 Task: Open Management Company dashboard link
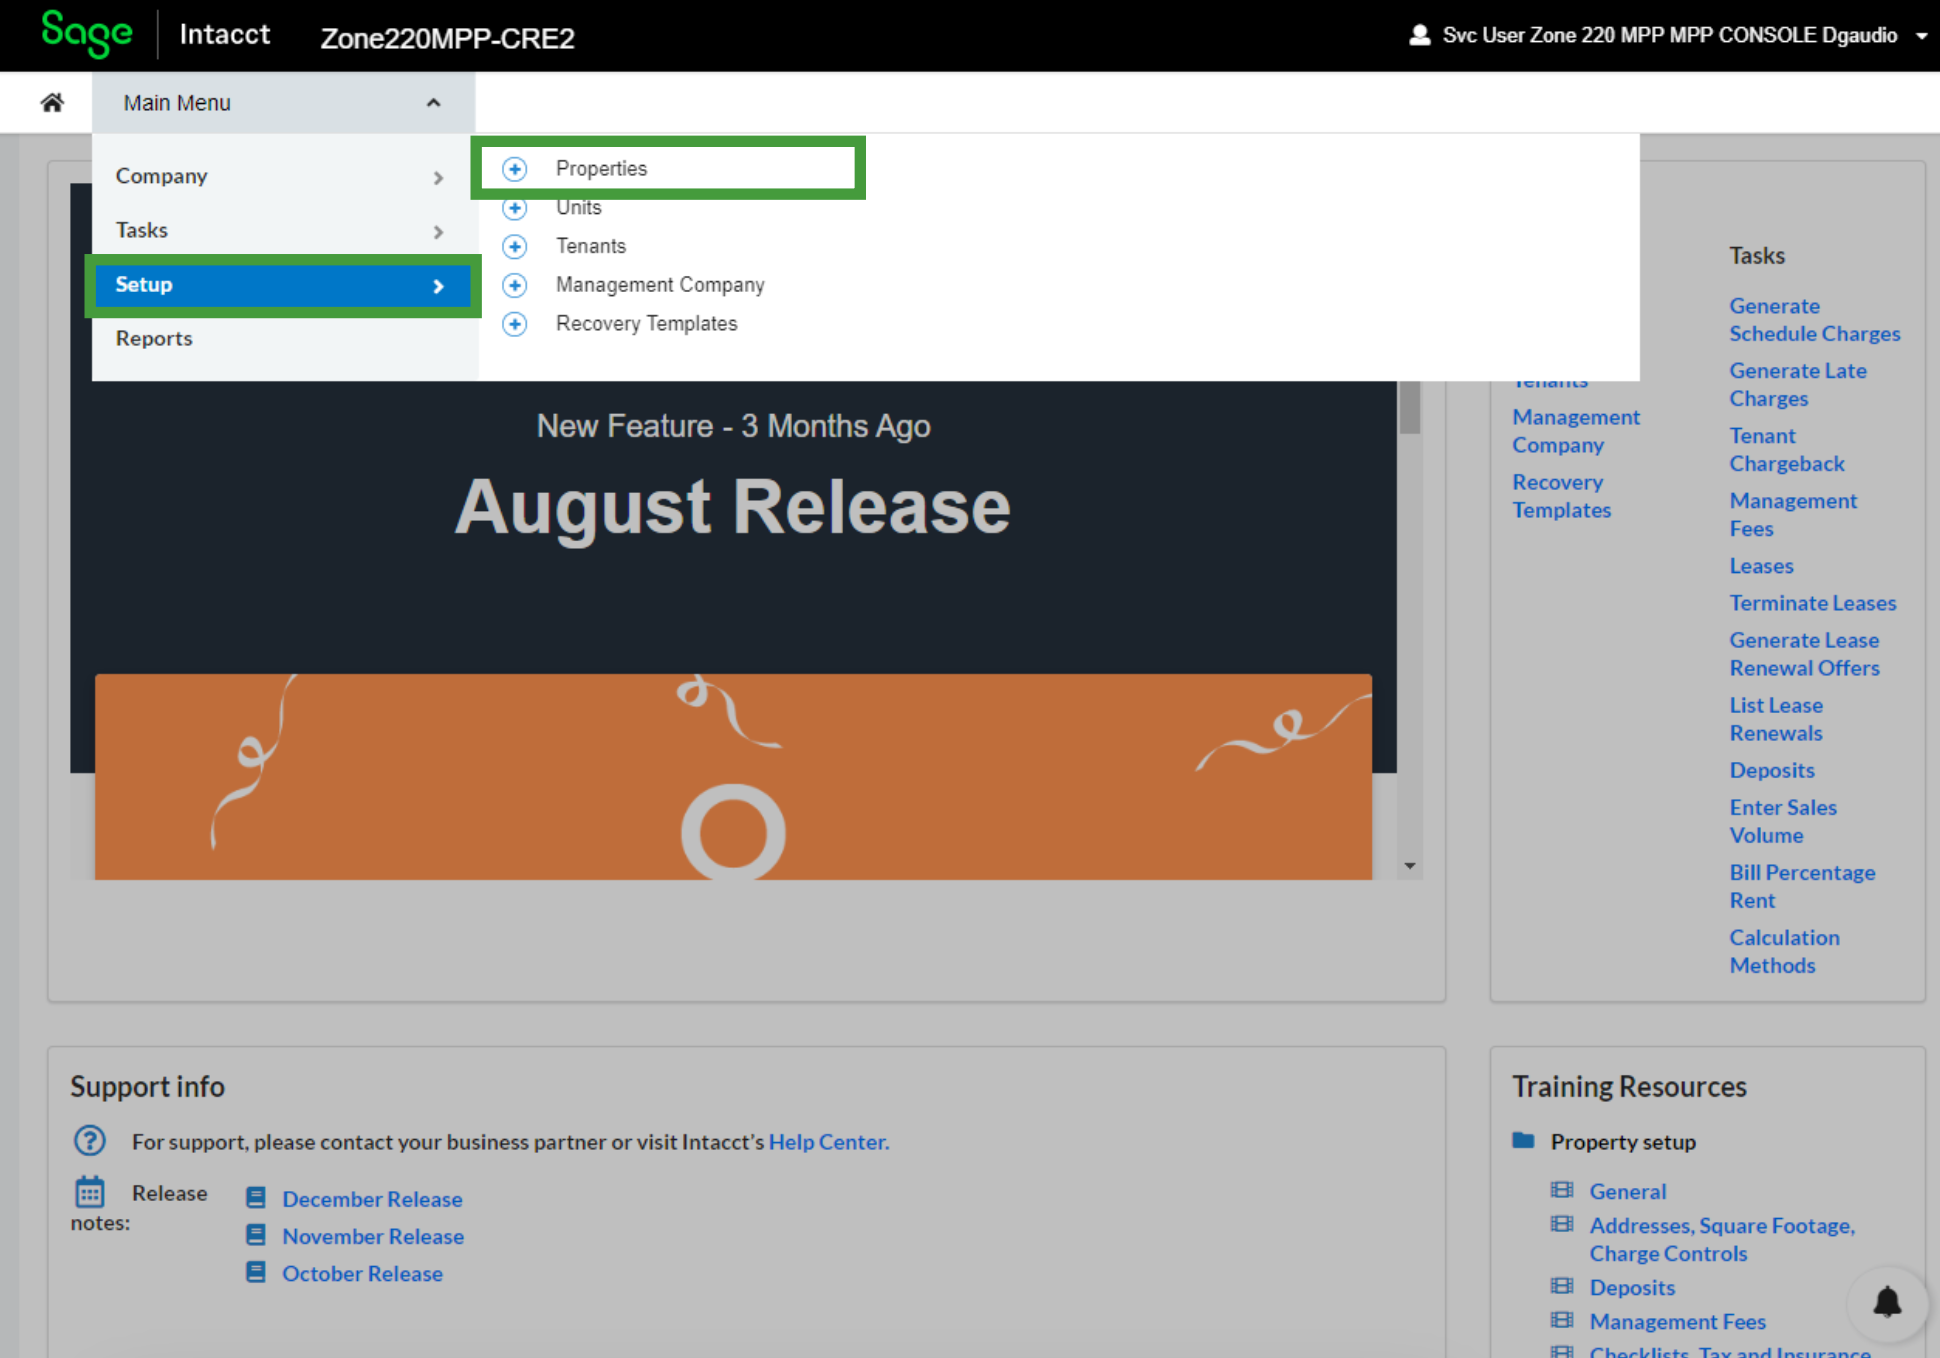[x=1575, y=431]
